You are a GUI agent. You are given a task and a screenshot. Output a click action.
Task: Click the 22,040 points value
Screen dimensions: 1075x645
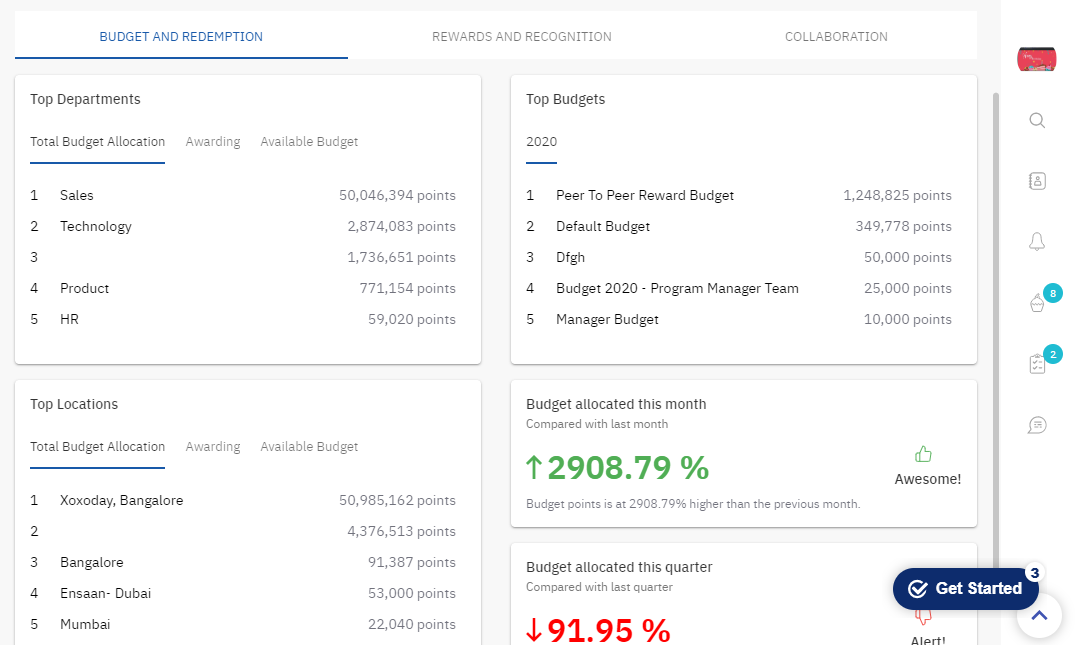[x=412, y=624]
